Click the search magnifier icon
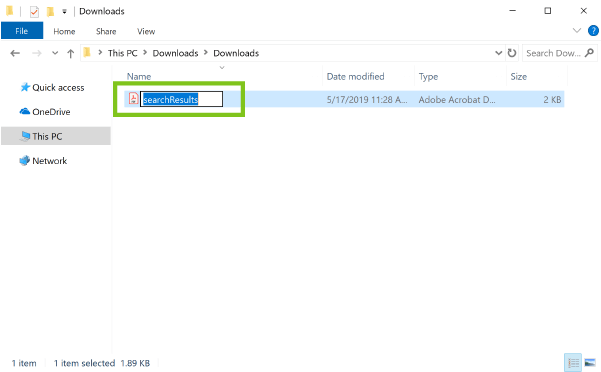This screenshot has height=372, width=601. (590, 53)
